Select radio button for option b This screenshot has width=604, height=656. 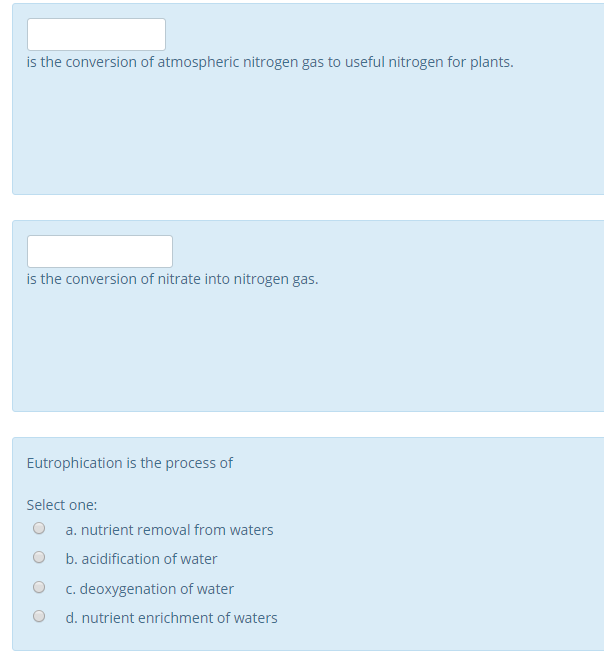point(39,558)
